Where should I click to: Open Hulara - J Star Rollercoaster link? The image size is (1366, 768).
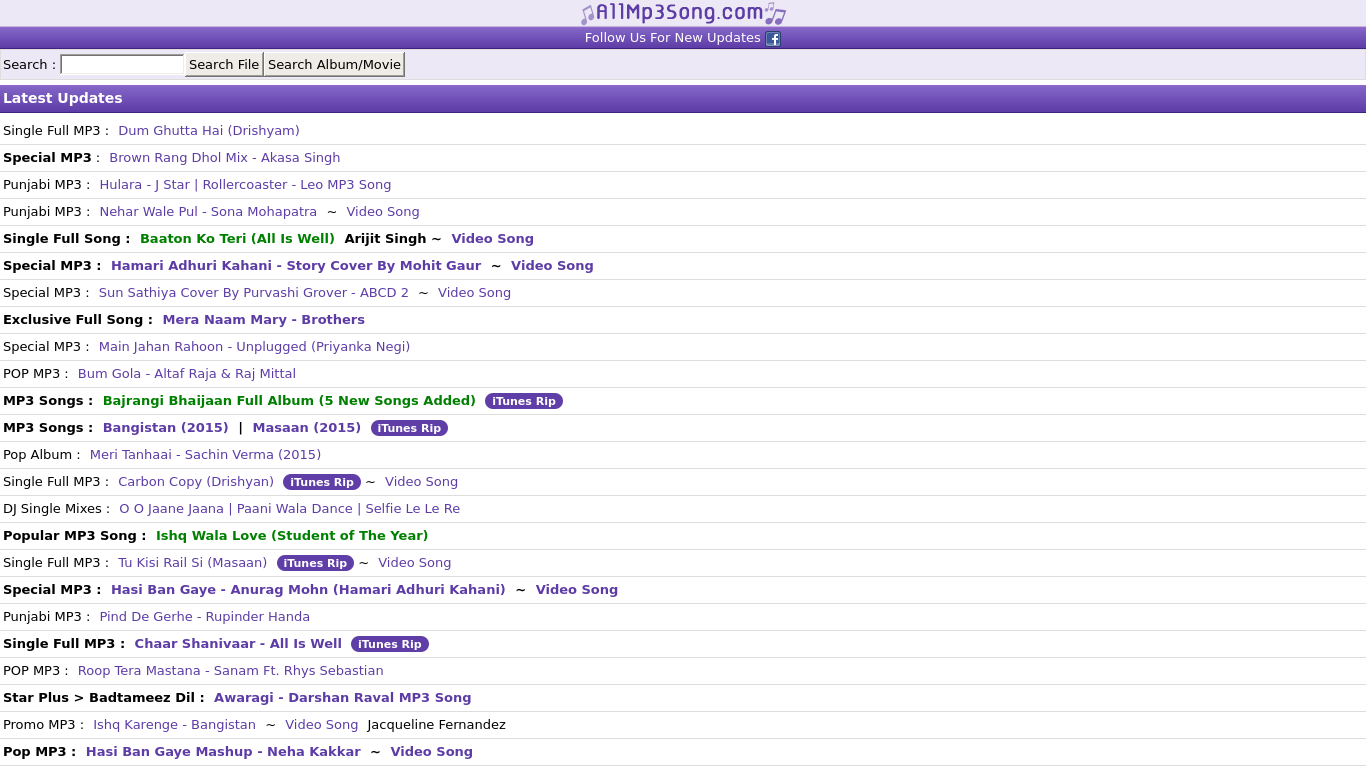(x=245, y=185)
